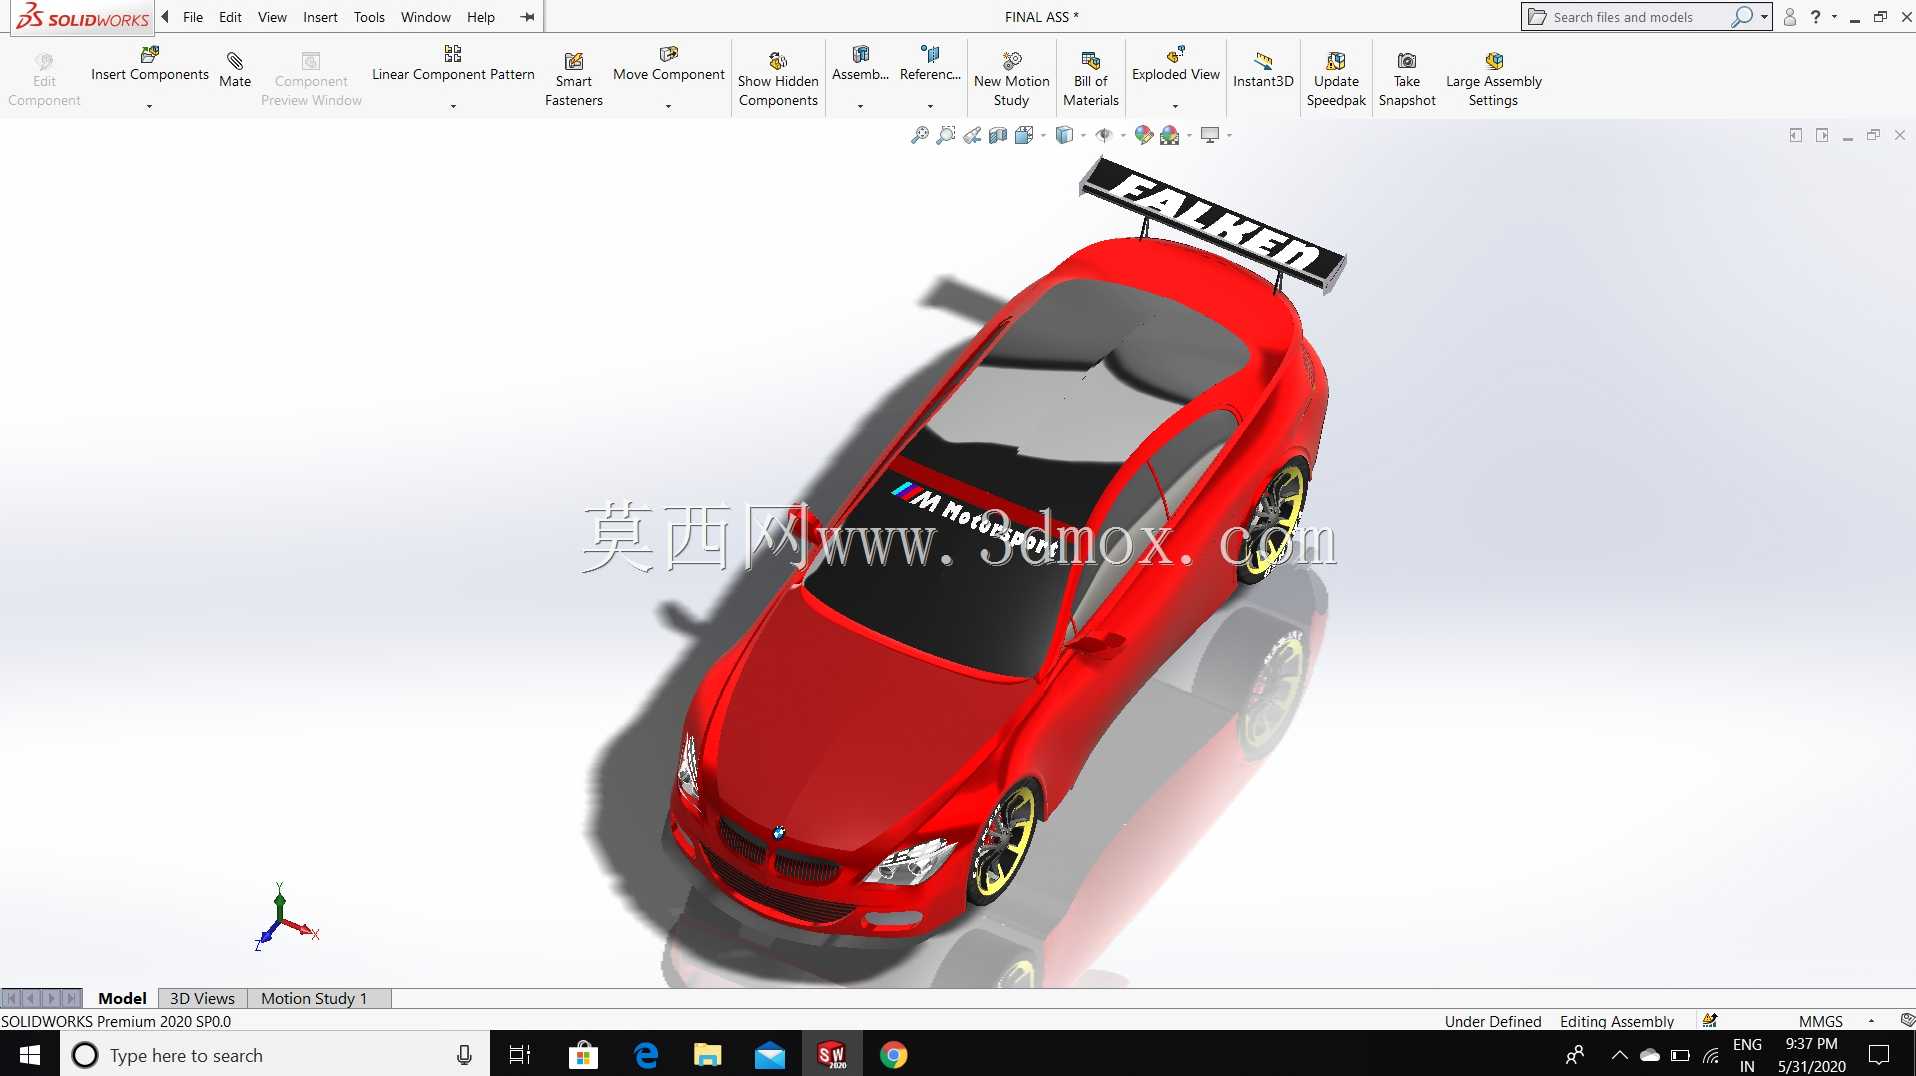Open Help question mark dropdown arrow
Image resolution: width=1916 pixels, height=1076 pixels.
(x=1834, y=17)
